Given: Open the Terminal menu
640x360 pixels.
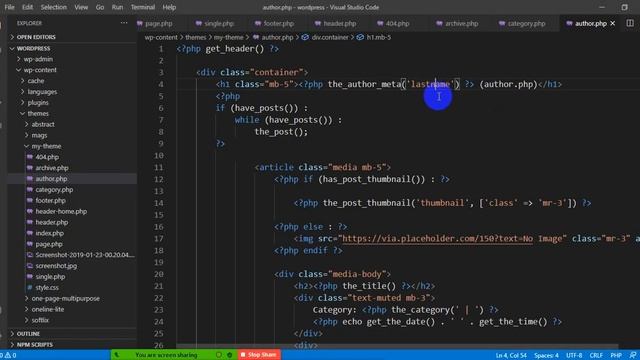Looking at the screenshot, I should (142, 7).
